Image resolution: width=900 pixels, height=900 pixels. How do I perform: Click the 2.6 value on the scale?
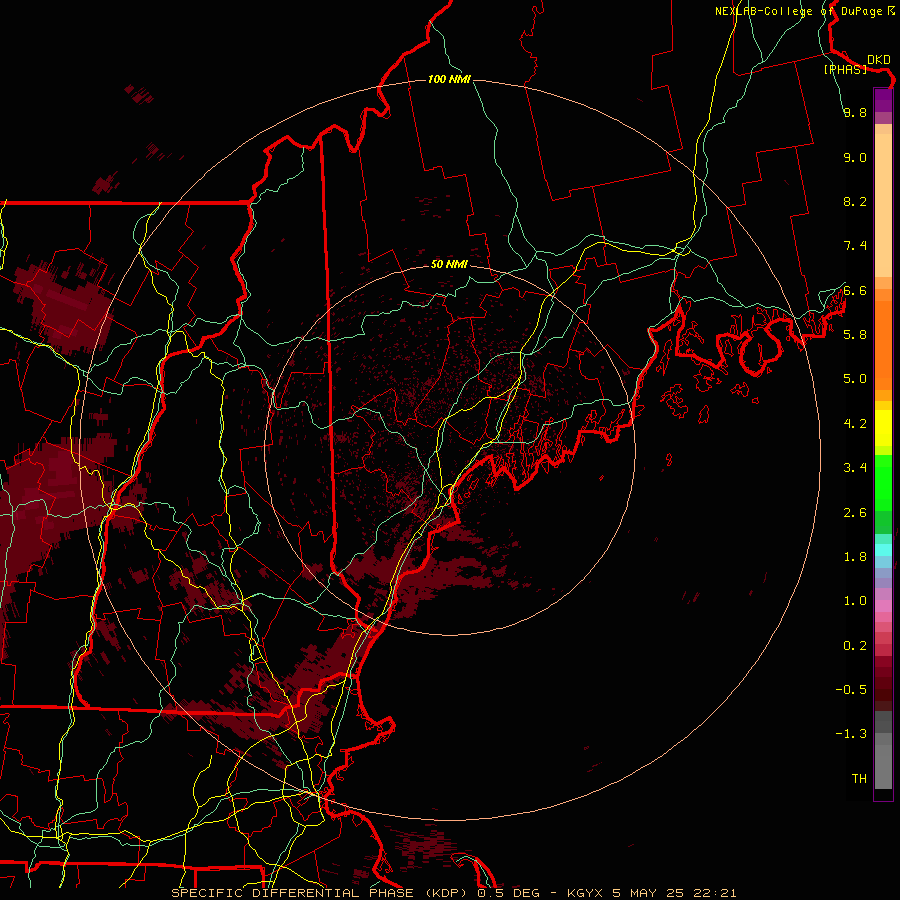point(855,513)
